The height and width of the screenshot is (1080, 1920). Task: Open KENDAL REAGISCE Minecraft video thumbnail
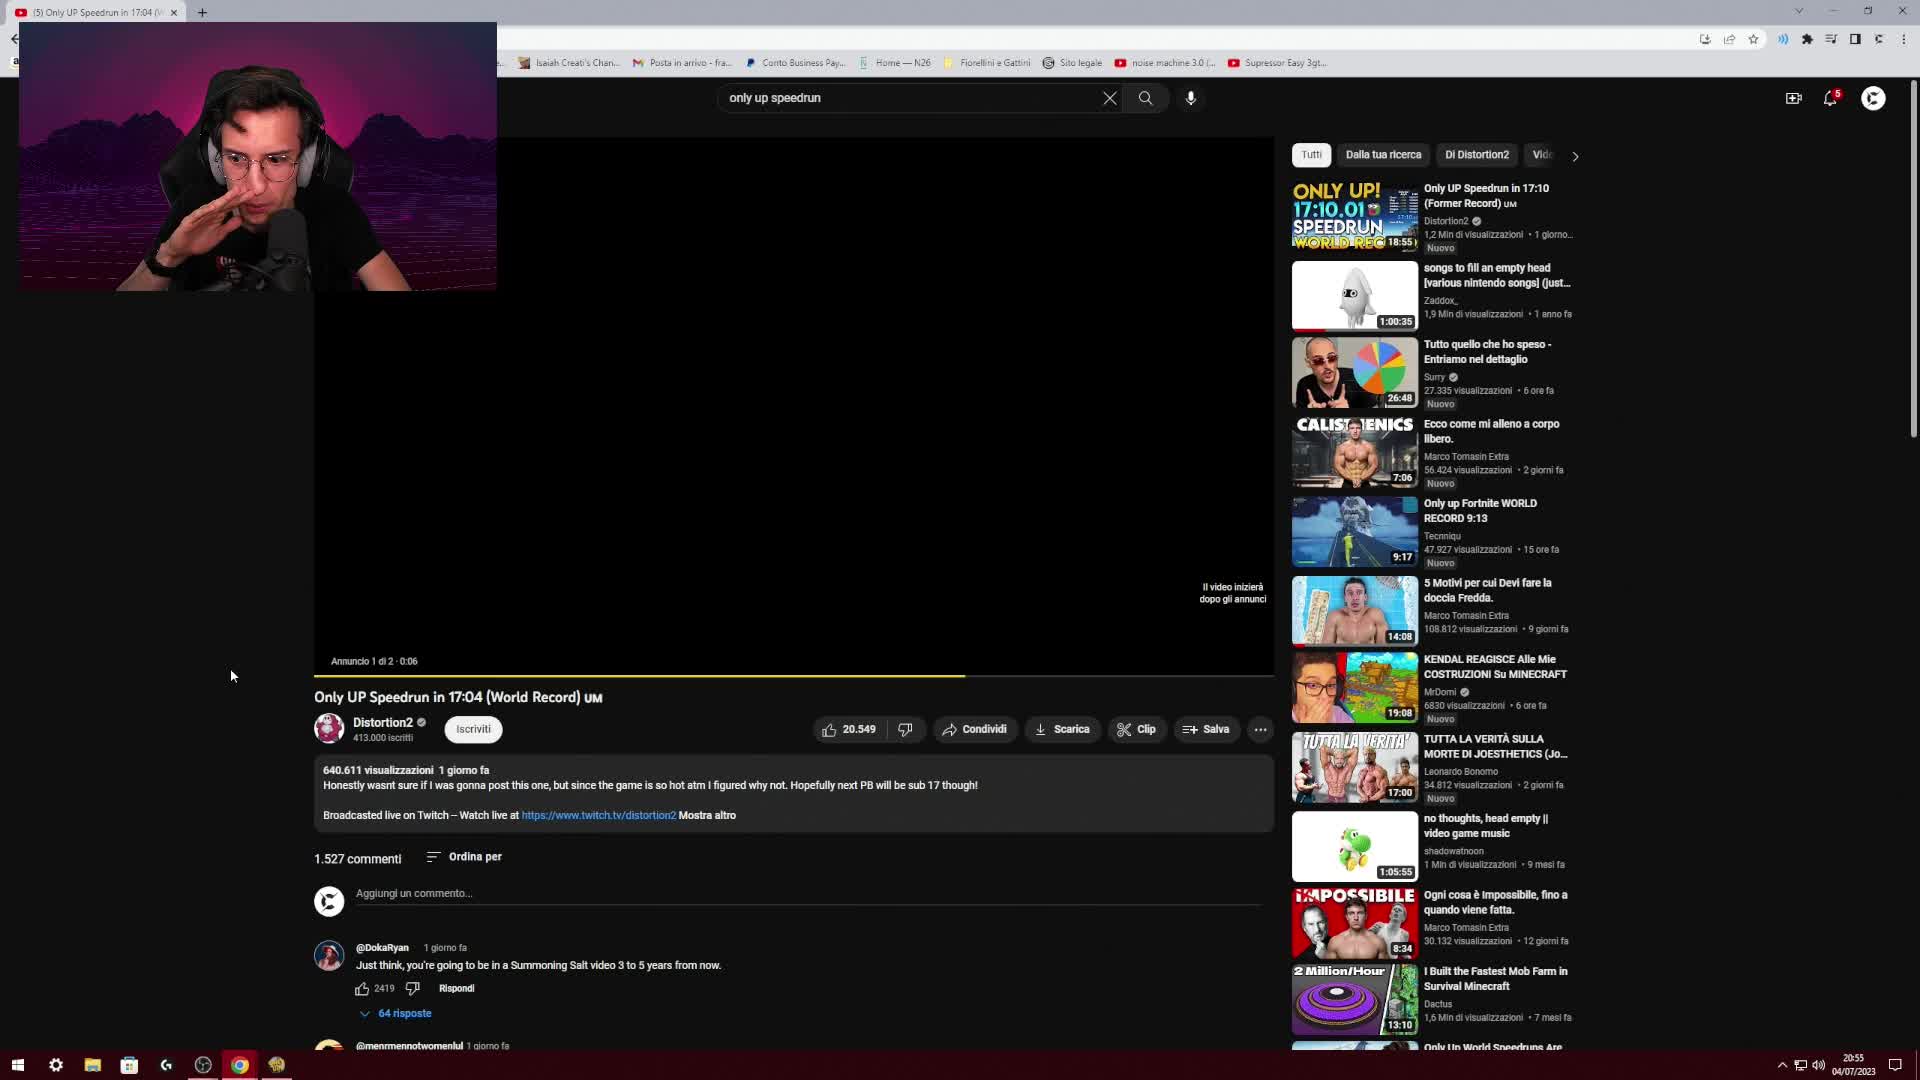(1355, 688)
